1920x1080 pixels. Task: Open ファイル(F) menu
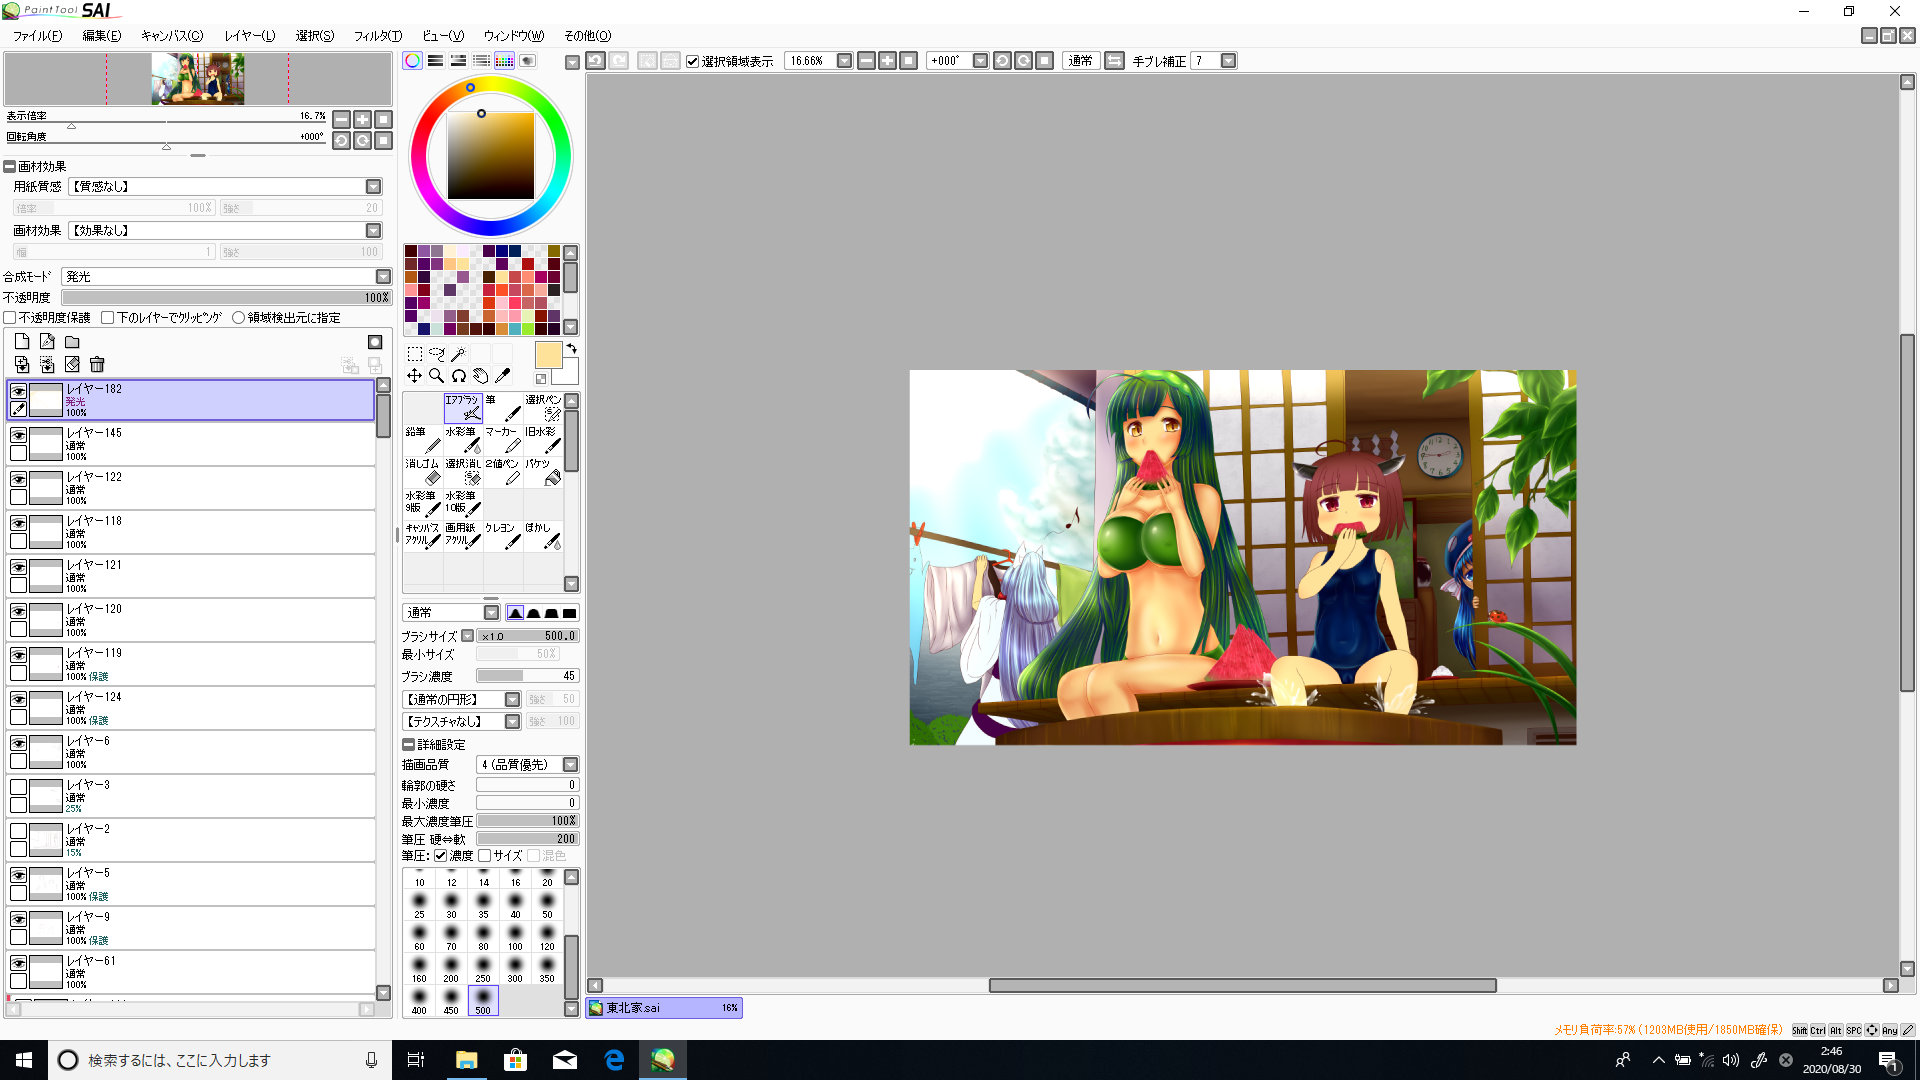[37, 36]
